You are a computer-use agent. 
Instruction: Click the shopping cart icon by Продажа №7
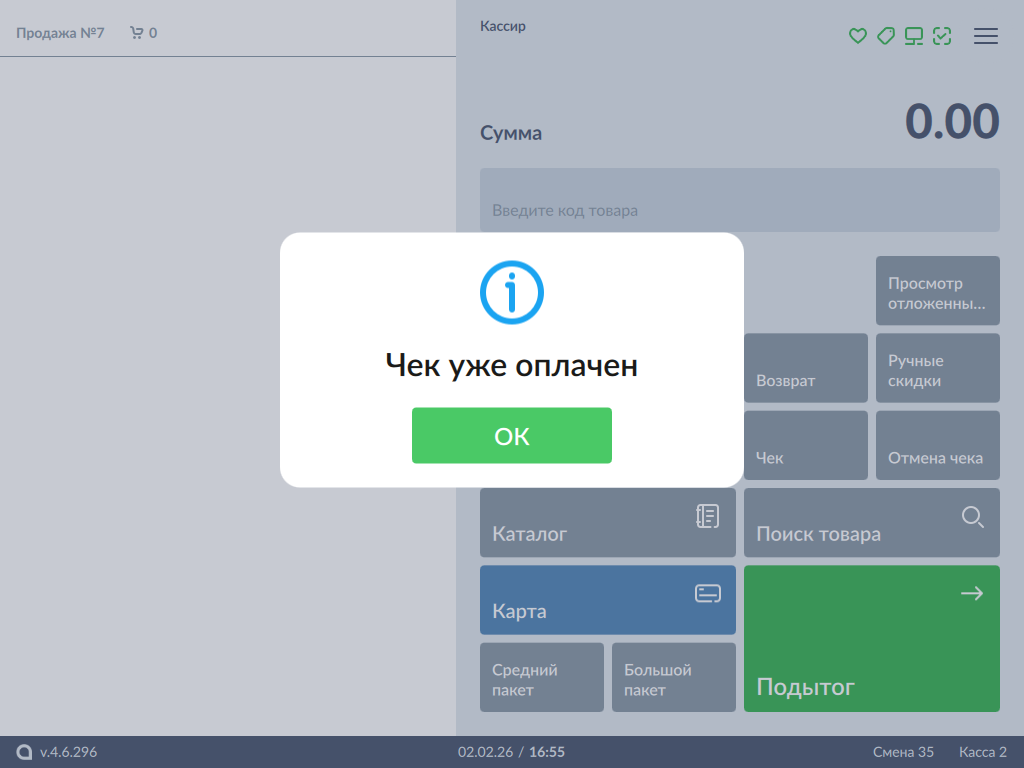click(137, 33)
